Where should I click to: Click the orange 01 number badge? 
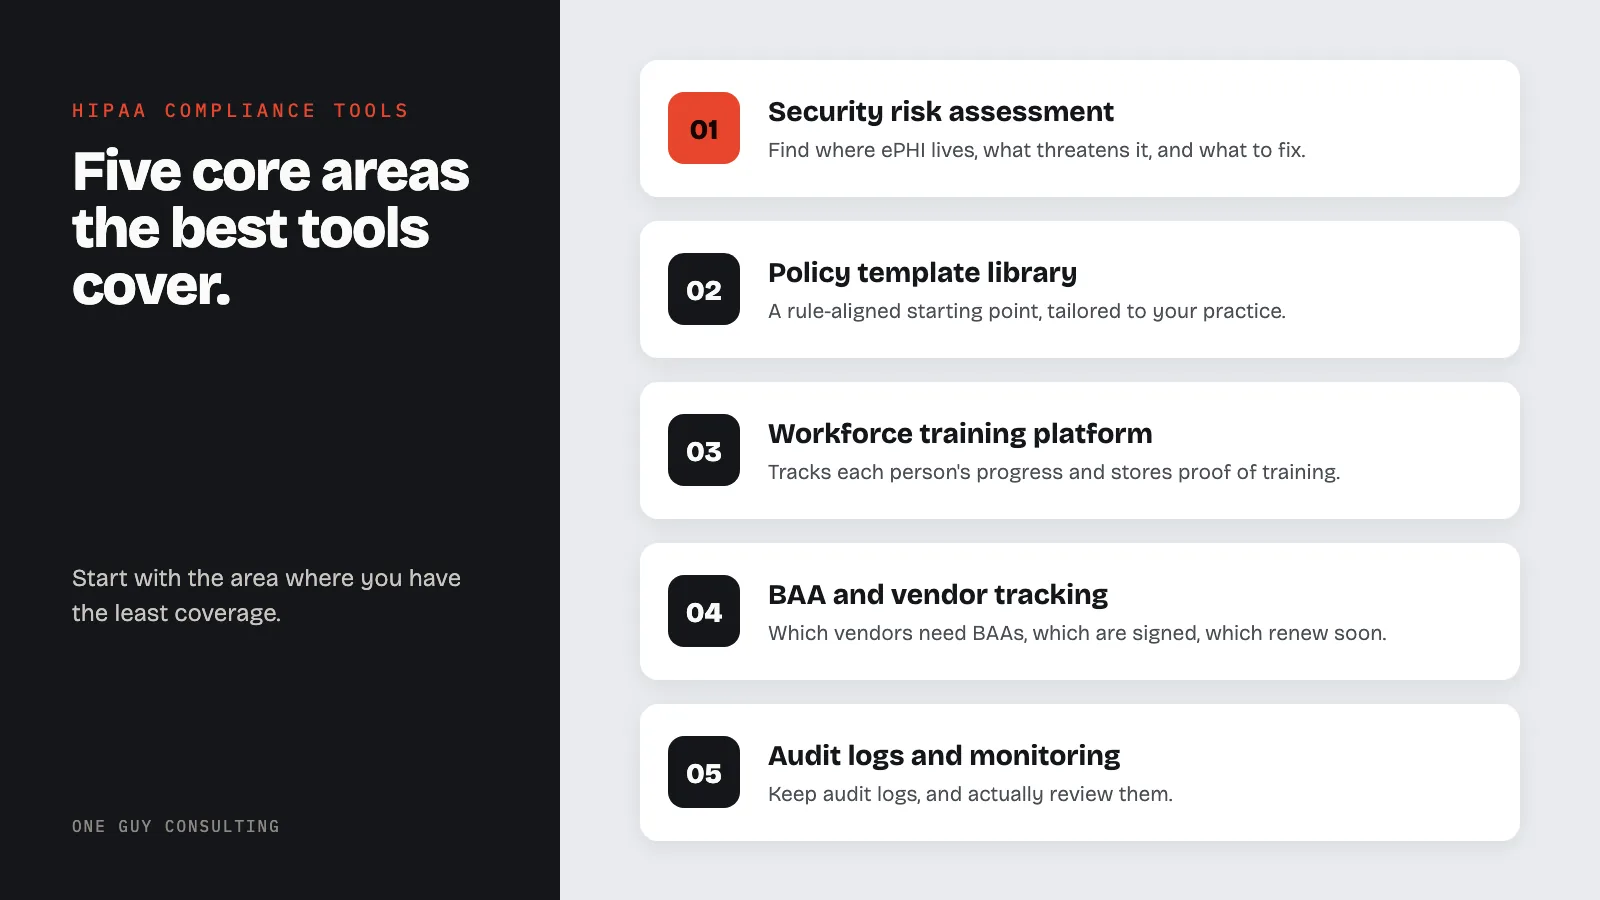pyautogui.click(x=704, y=128)
